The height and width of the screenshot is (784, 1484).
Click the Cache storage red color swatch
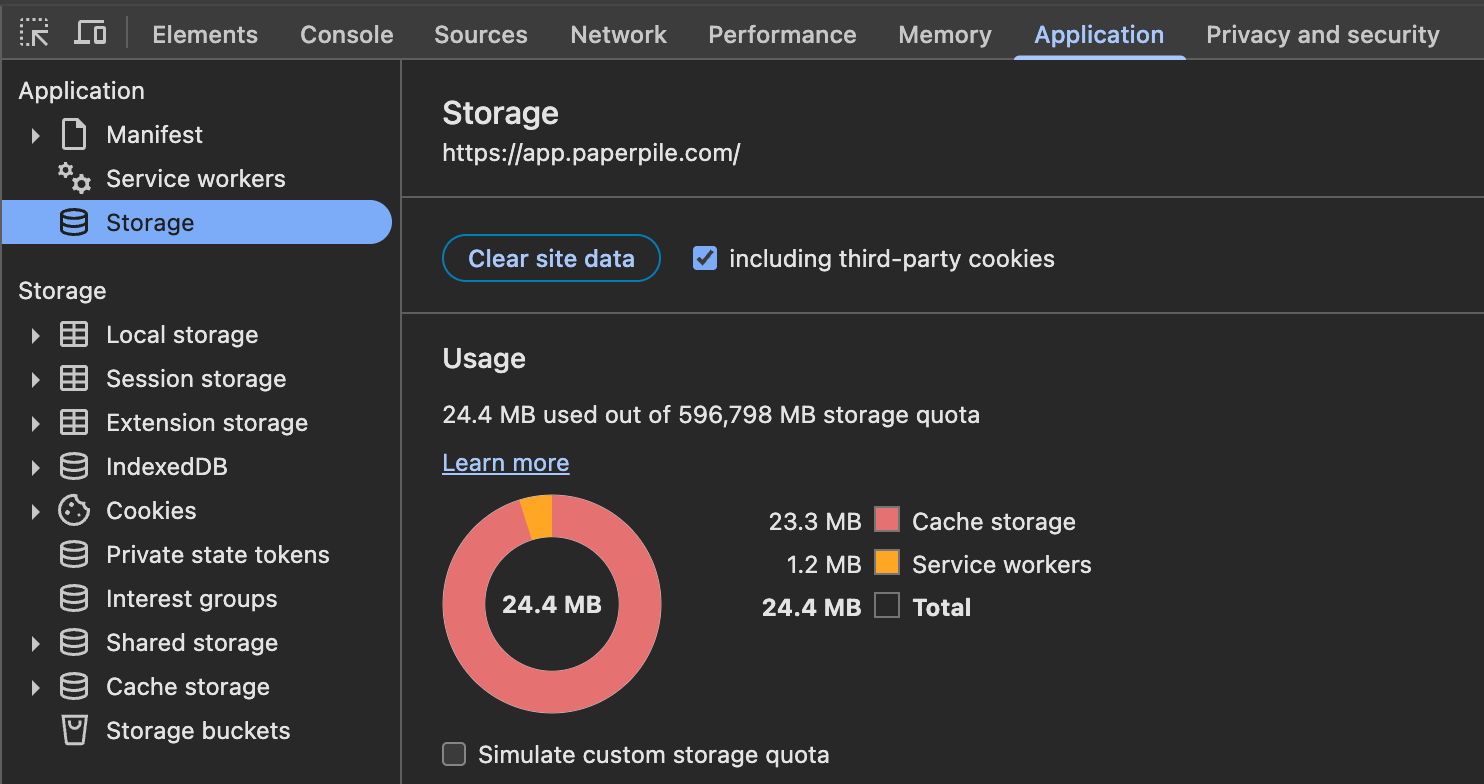887,520
